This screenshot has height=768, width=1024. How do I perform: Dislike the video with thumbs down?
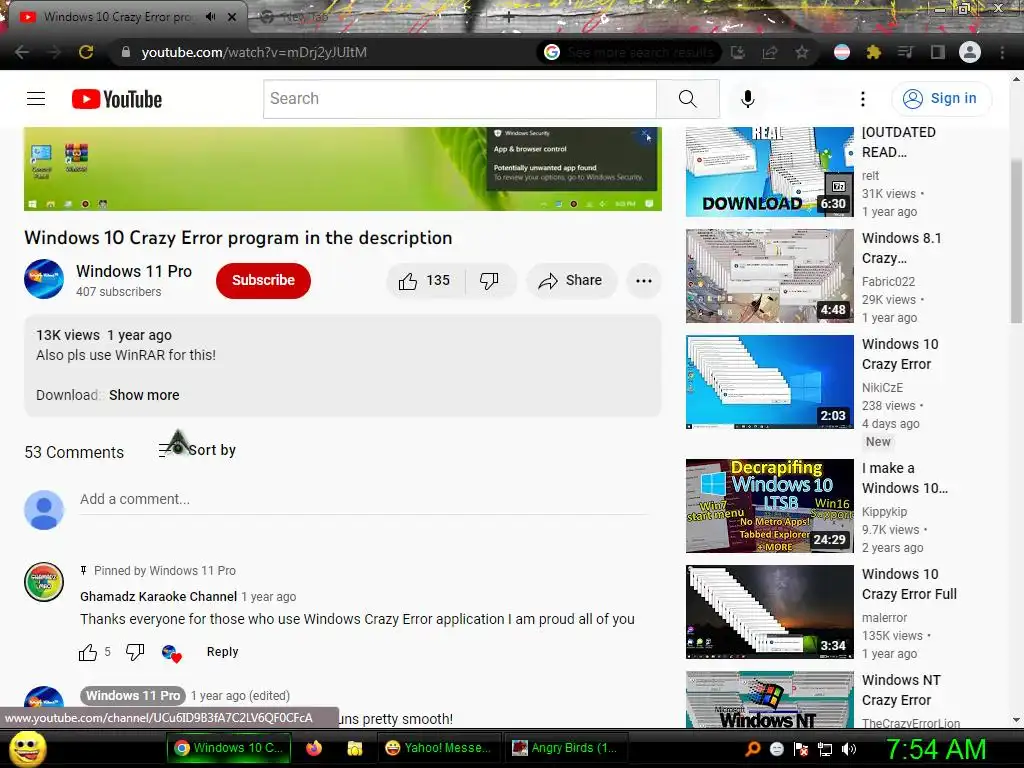tap(489, 281)
